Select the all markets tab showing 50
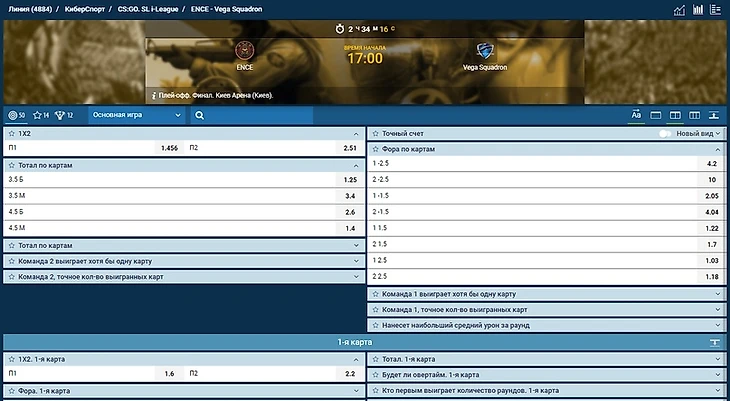Viewport: 730px width, 401px height. coord(17,115)
